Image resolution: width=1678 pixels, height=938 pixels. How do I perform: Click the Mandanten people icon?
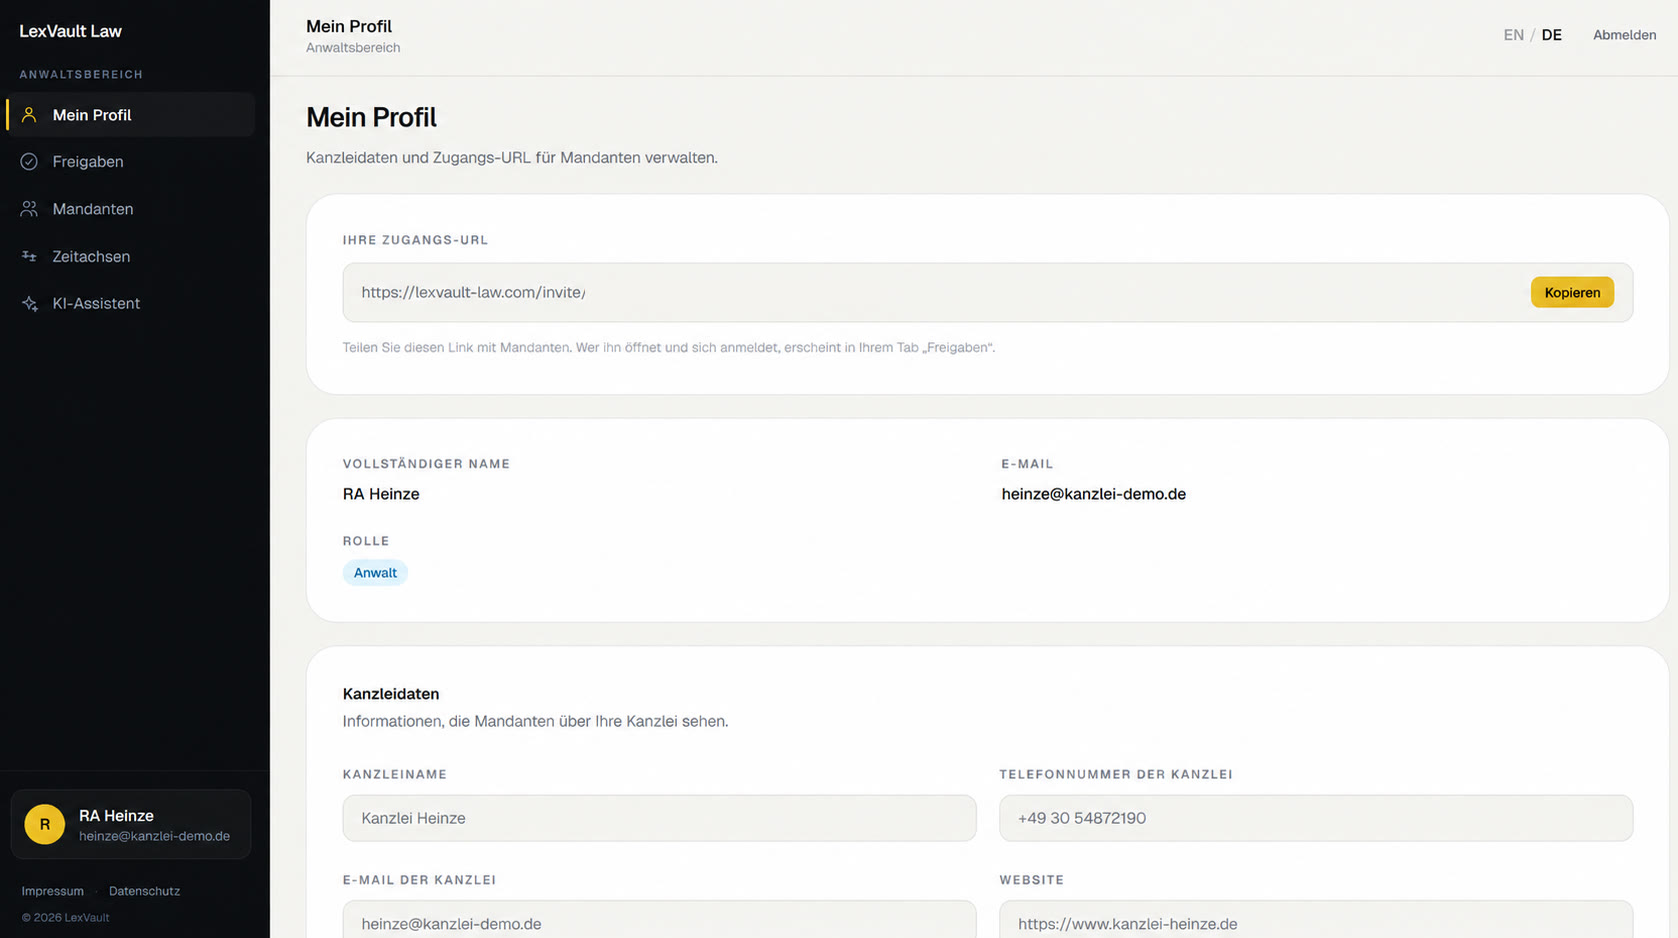pos(29,209)
